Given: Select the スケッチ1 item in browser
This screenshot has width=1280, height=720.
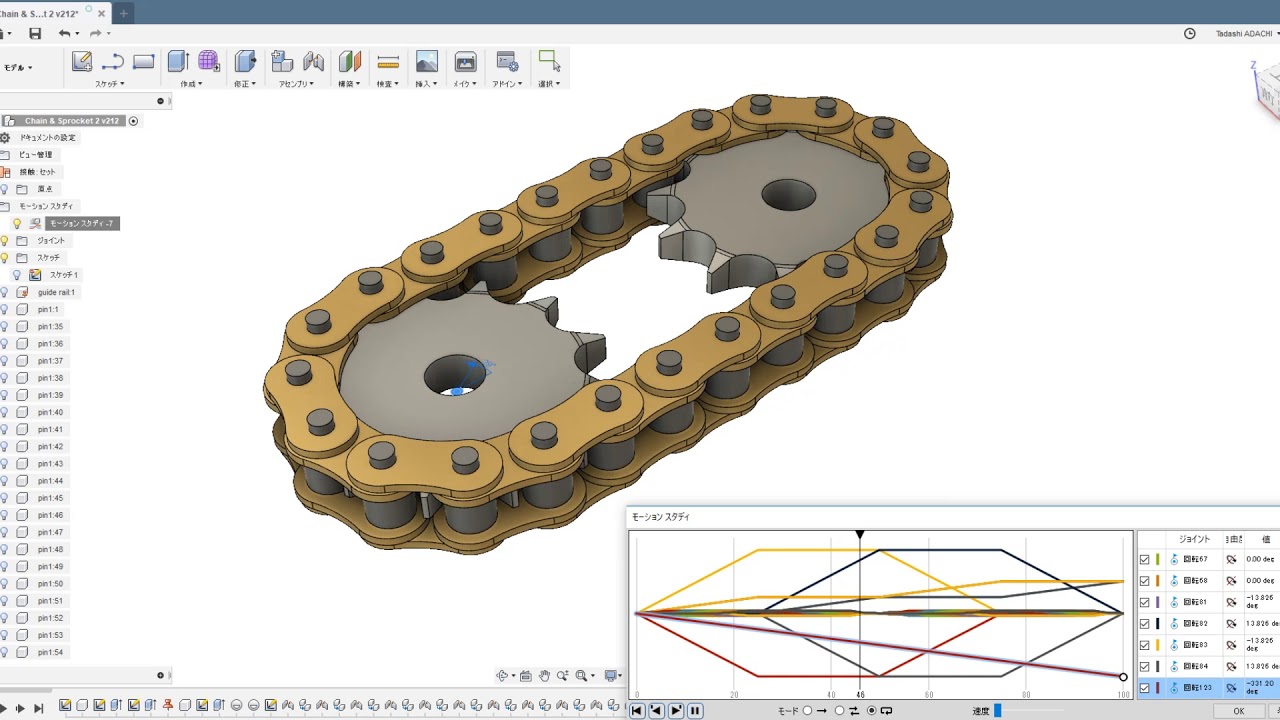Looking at the screenshot, I should coord(64,275).
